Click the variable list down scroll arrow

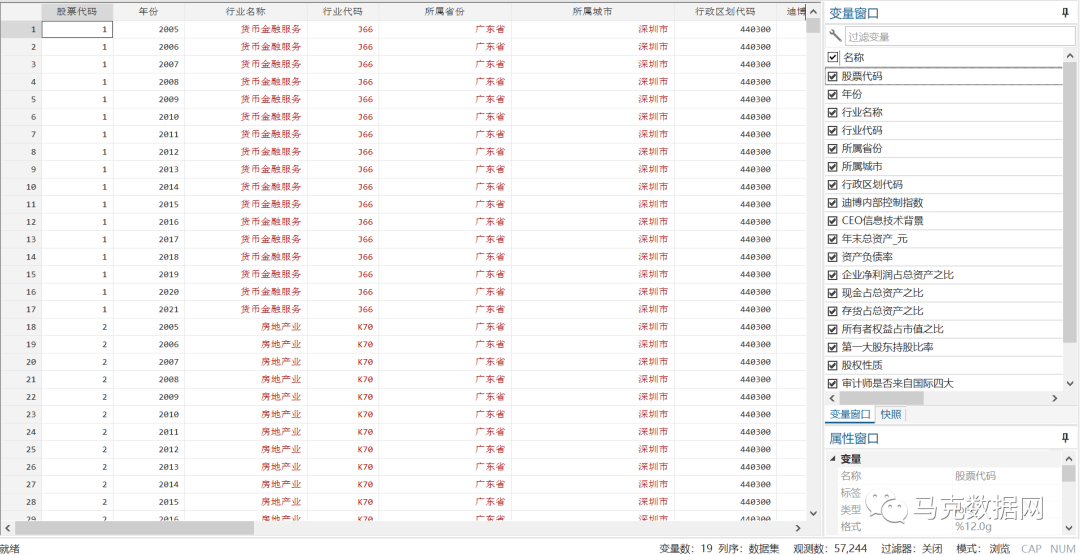coord(1070,383)
